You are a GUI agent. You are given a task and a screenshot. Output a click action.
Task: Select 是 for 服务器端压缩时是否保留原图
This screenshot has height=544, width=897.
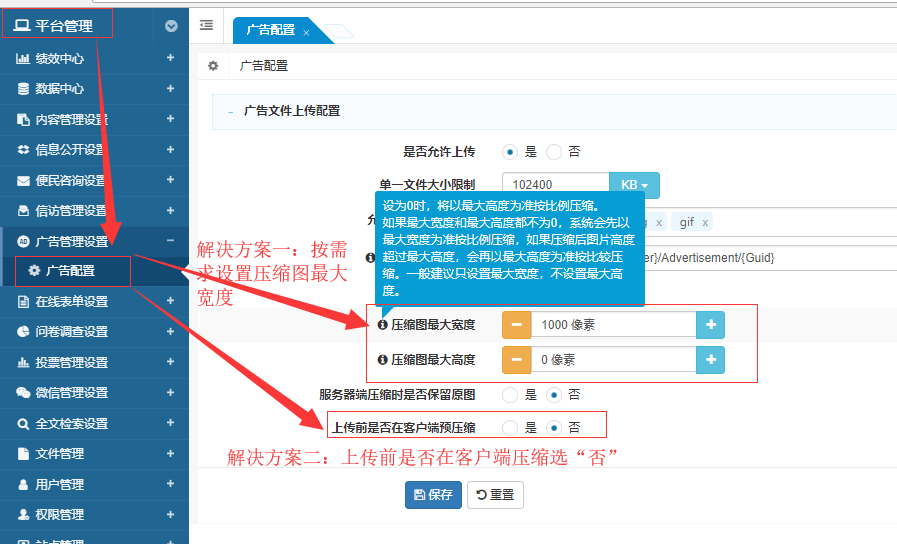click(511, 395)
